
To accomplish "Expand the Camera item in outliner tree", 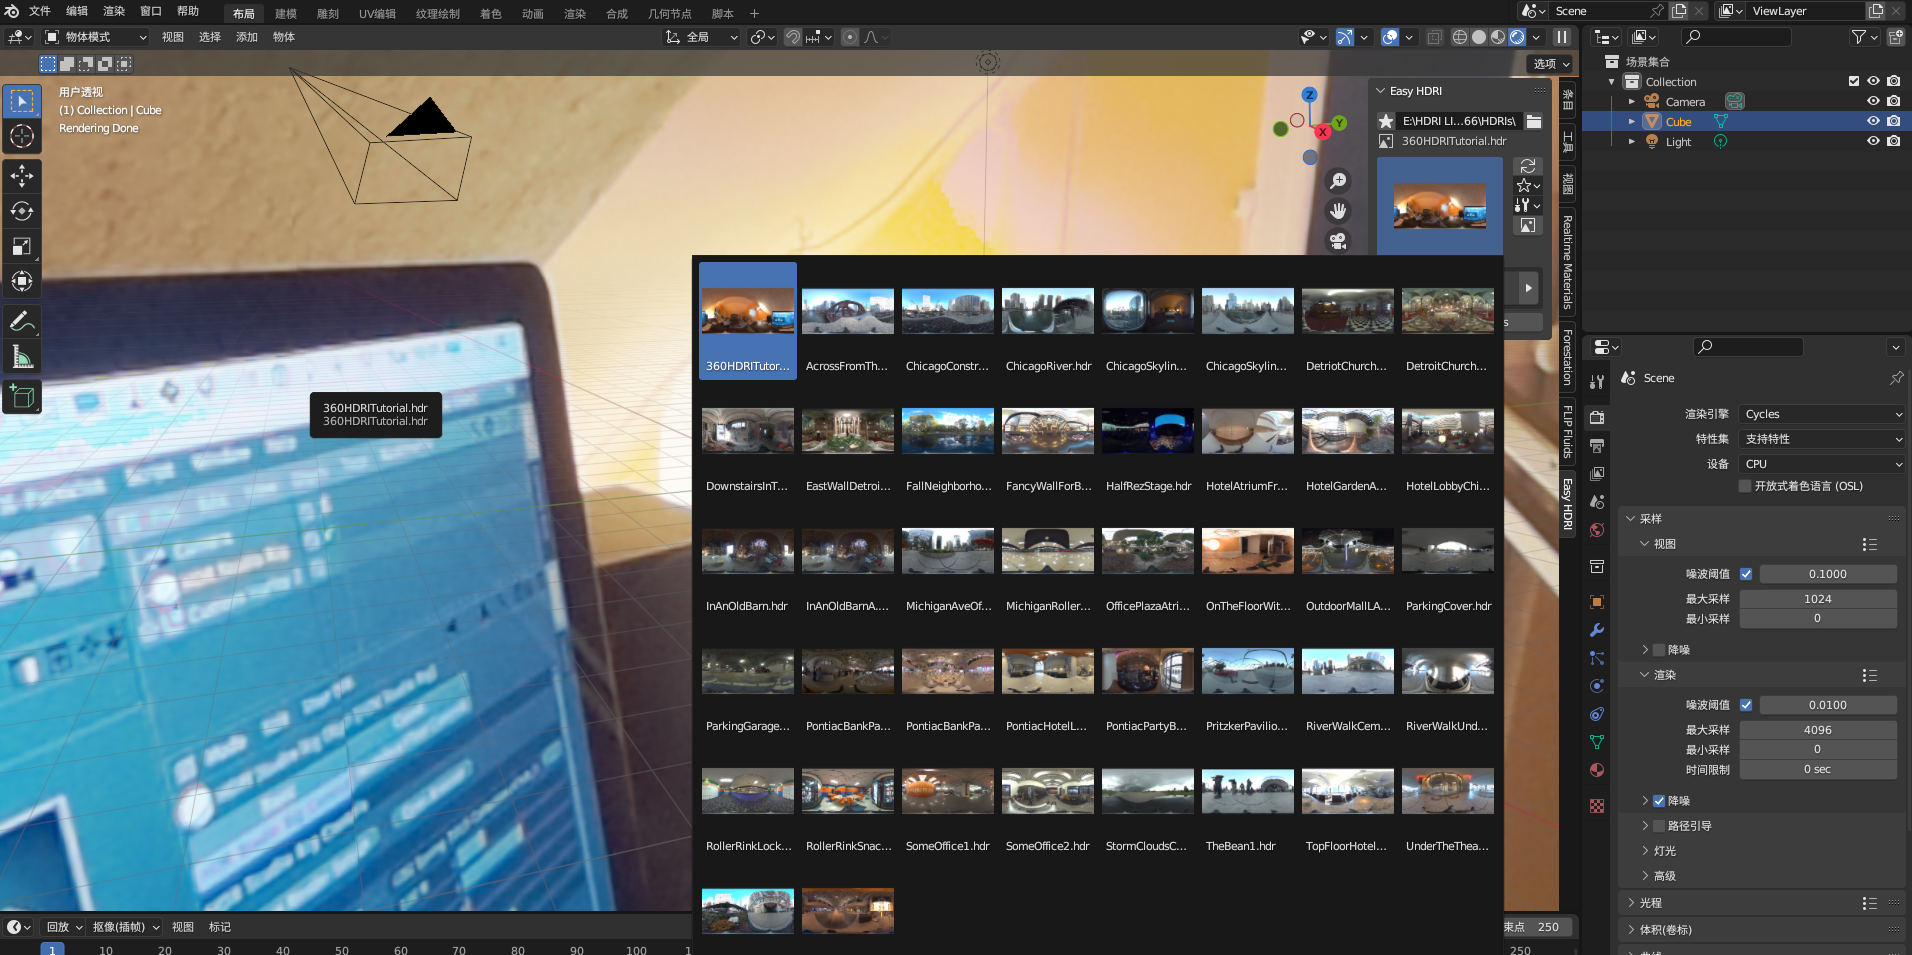I will [x=1632, y=101].
